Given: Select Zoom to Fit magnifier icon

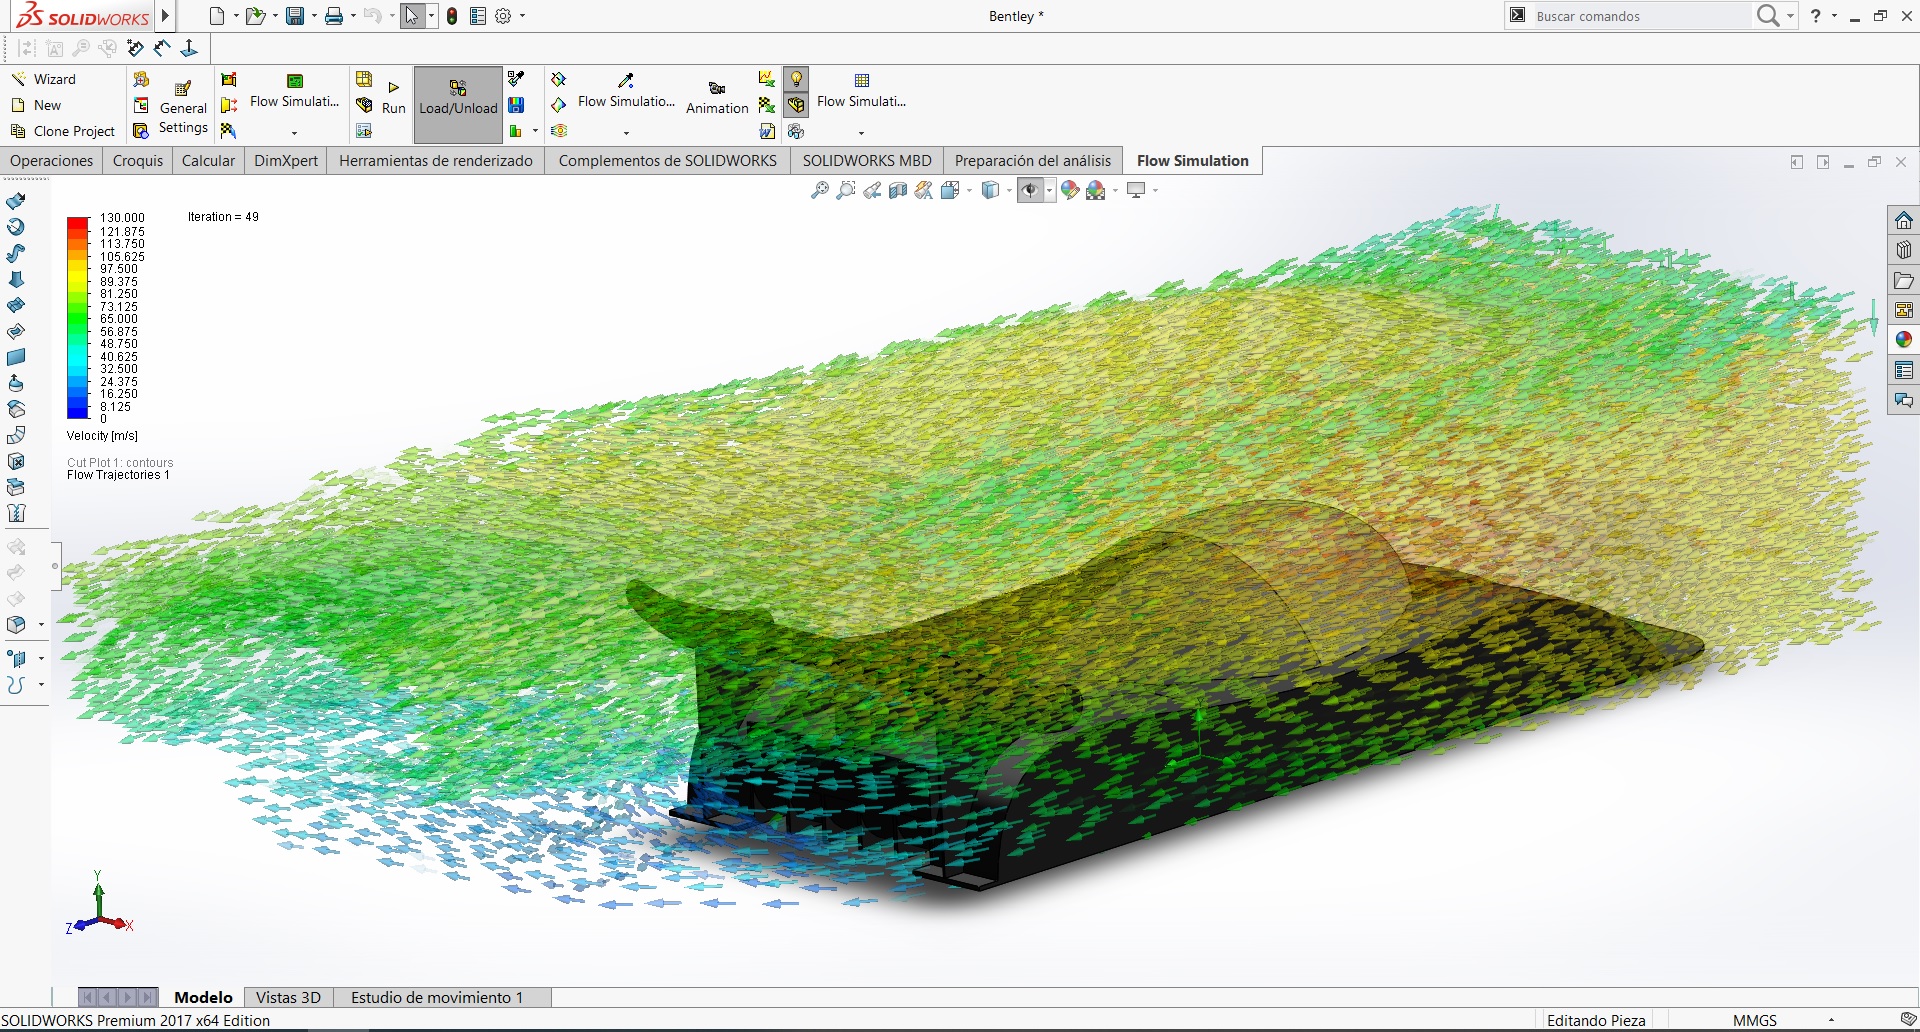Looking at the screenshot, I should click(x=820, y=190).
